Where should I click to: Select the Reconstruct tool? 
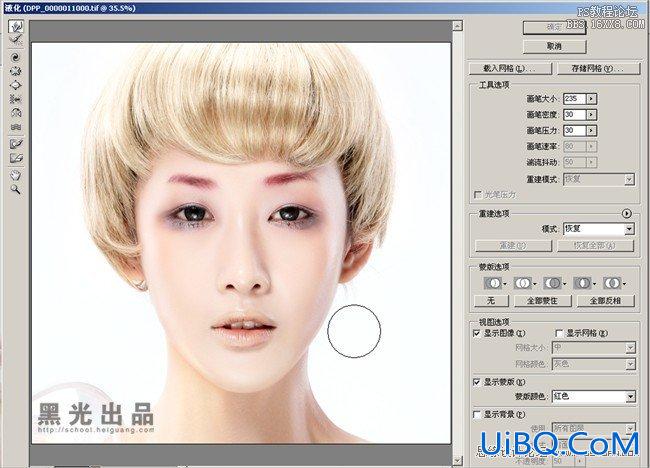16,40
